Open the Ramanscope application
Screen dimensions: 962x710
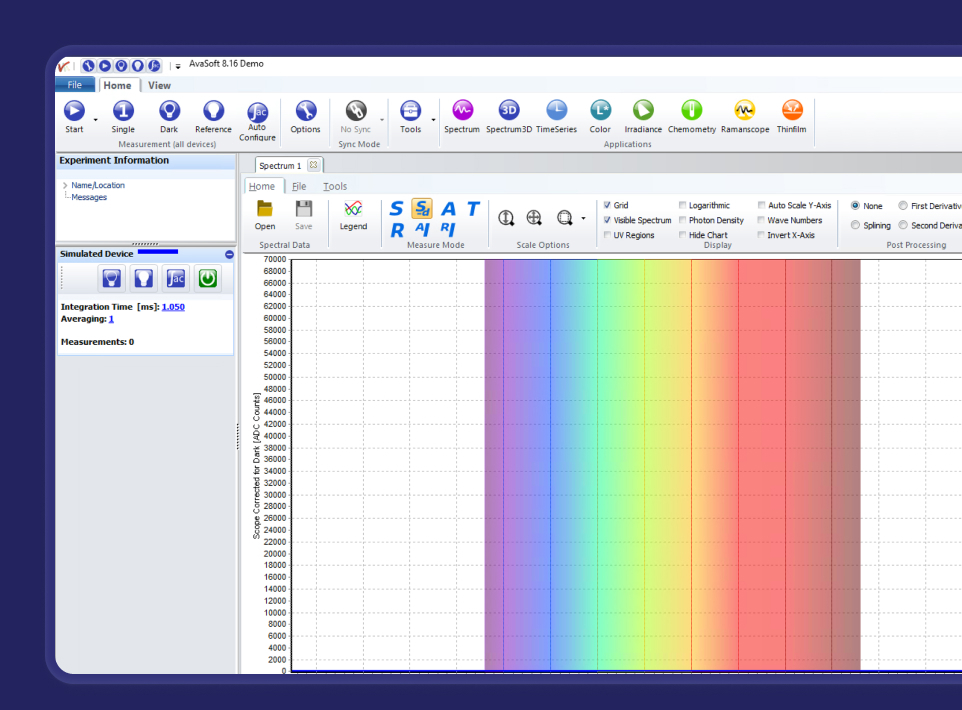coord(744,112)
